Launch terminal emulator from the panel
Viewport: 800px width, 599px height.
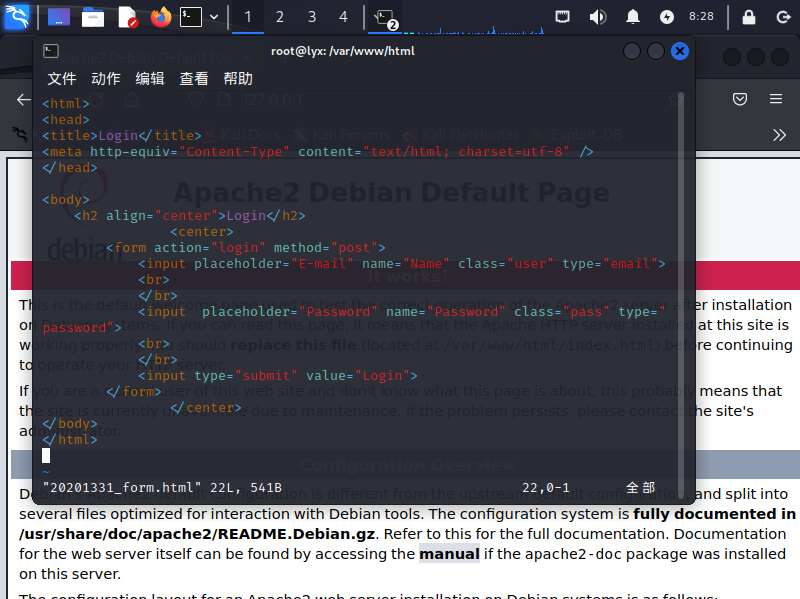pos(190,17)
